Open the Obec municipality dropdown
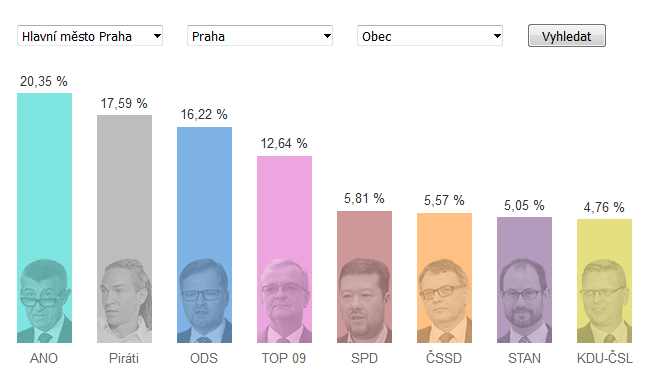Screen dimensions: 657x384 pyautogui.click(x=430, y=36)
